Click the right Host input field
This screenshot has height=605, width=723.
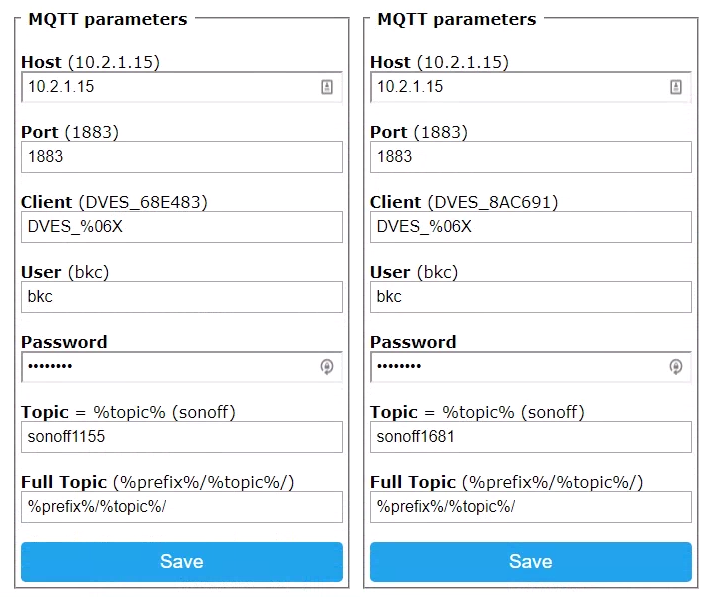518,87
